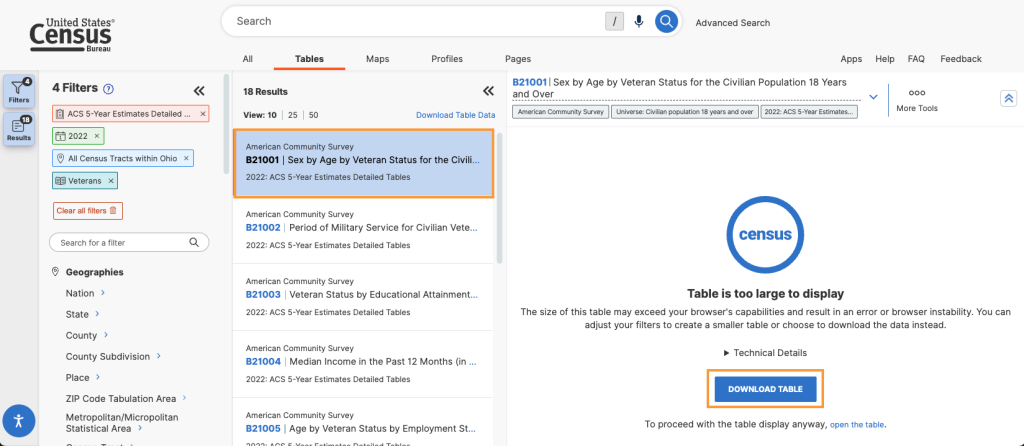
Task: Expand the table title dropdown chevron
Action: [x=873, y=97]
